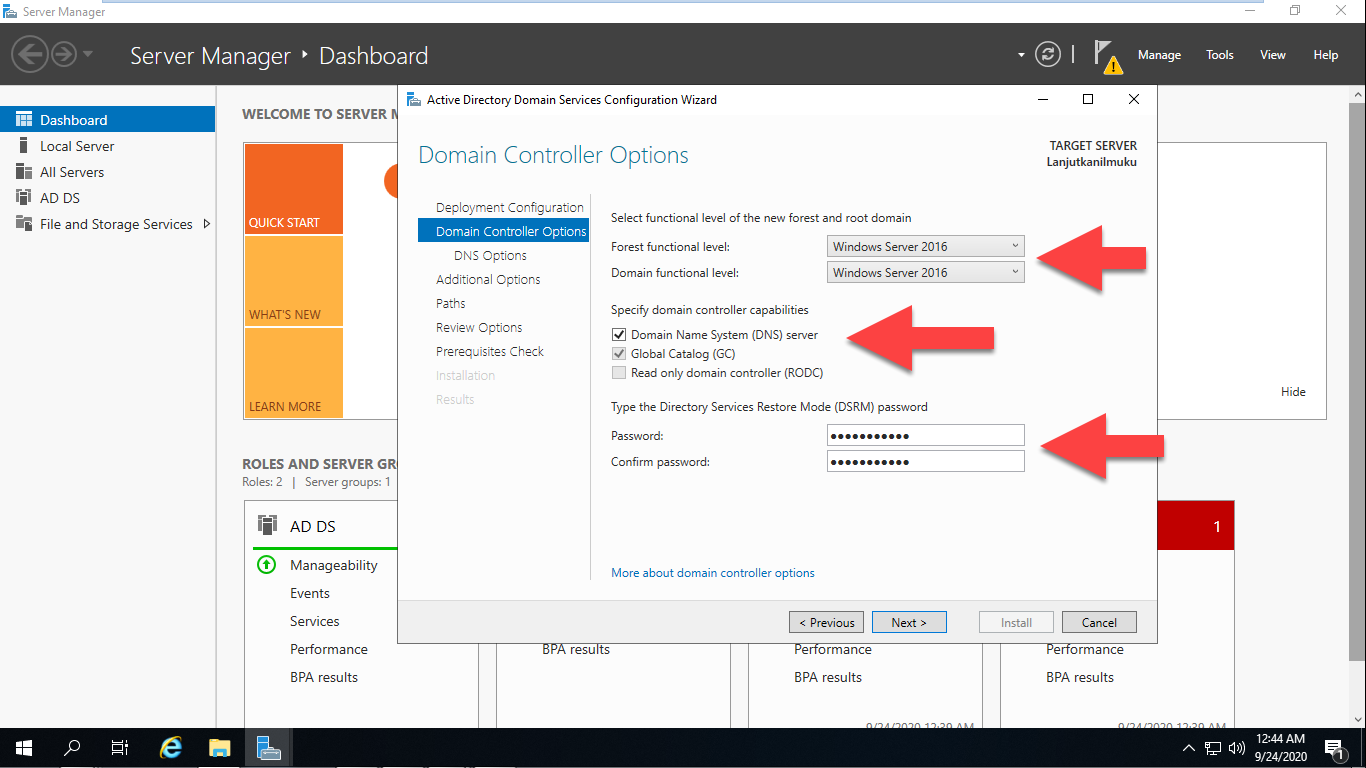
Task: Click Read only domain controller (RODC) checkbox
Action: coord(619,373)
